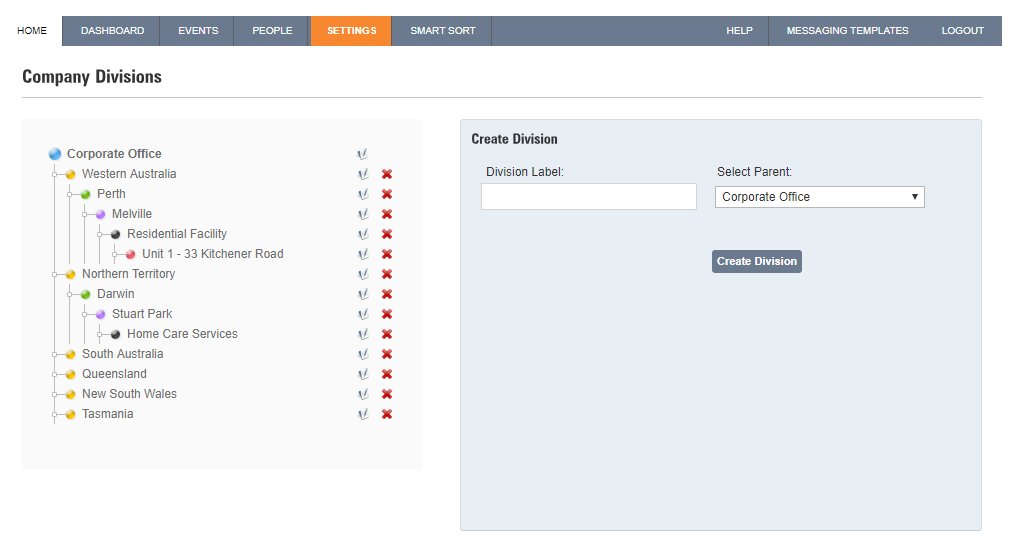Select Darwin in the division tree
Screen dimensions: 1010x548
coord(116,294)
